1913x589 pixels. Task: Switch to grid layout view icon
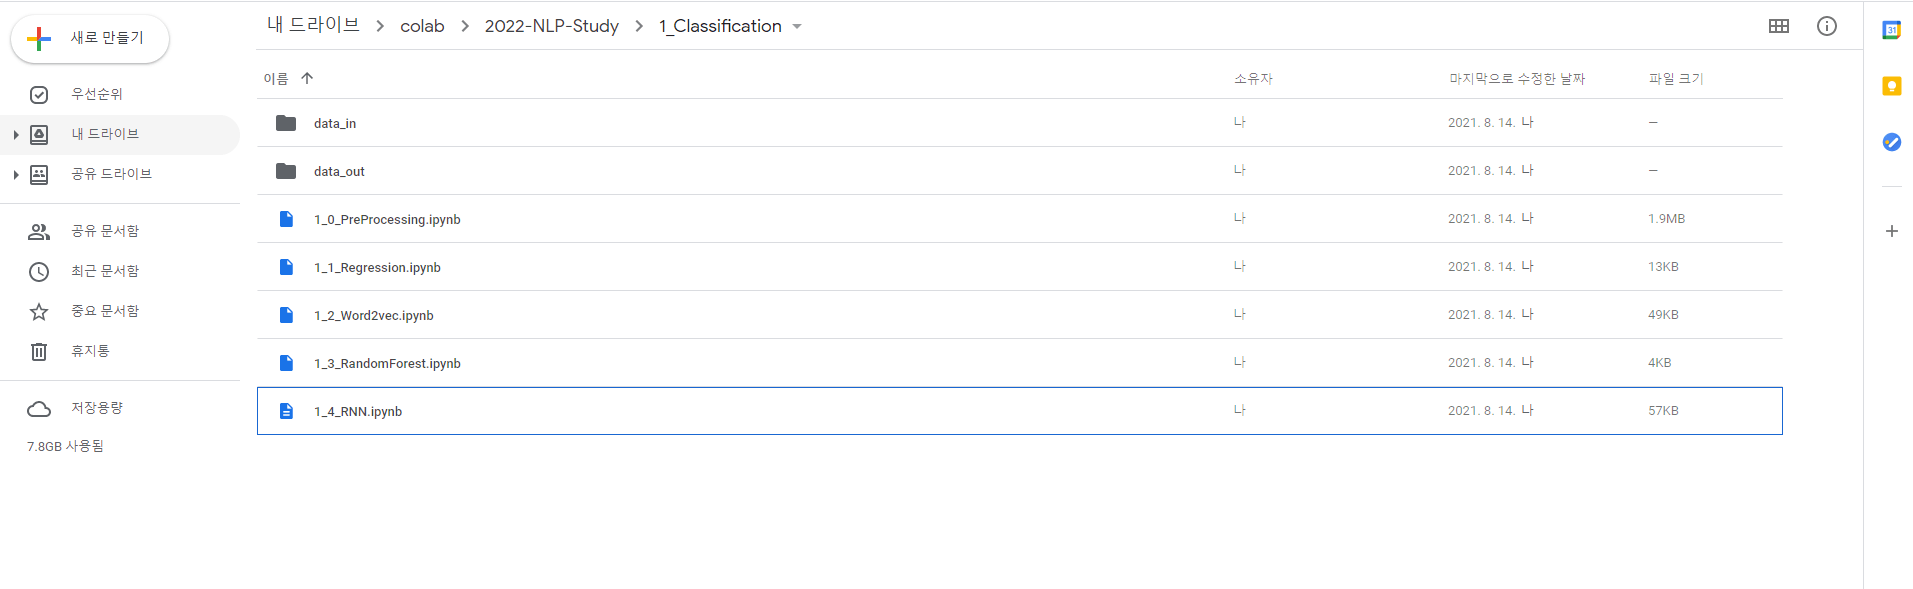tap(1778, 26)
